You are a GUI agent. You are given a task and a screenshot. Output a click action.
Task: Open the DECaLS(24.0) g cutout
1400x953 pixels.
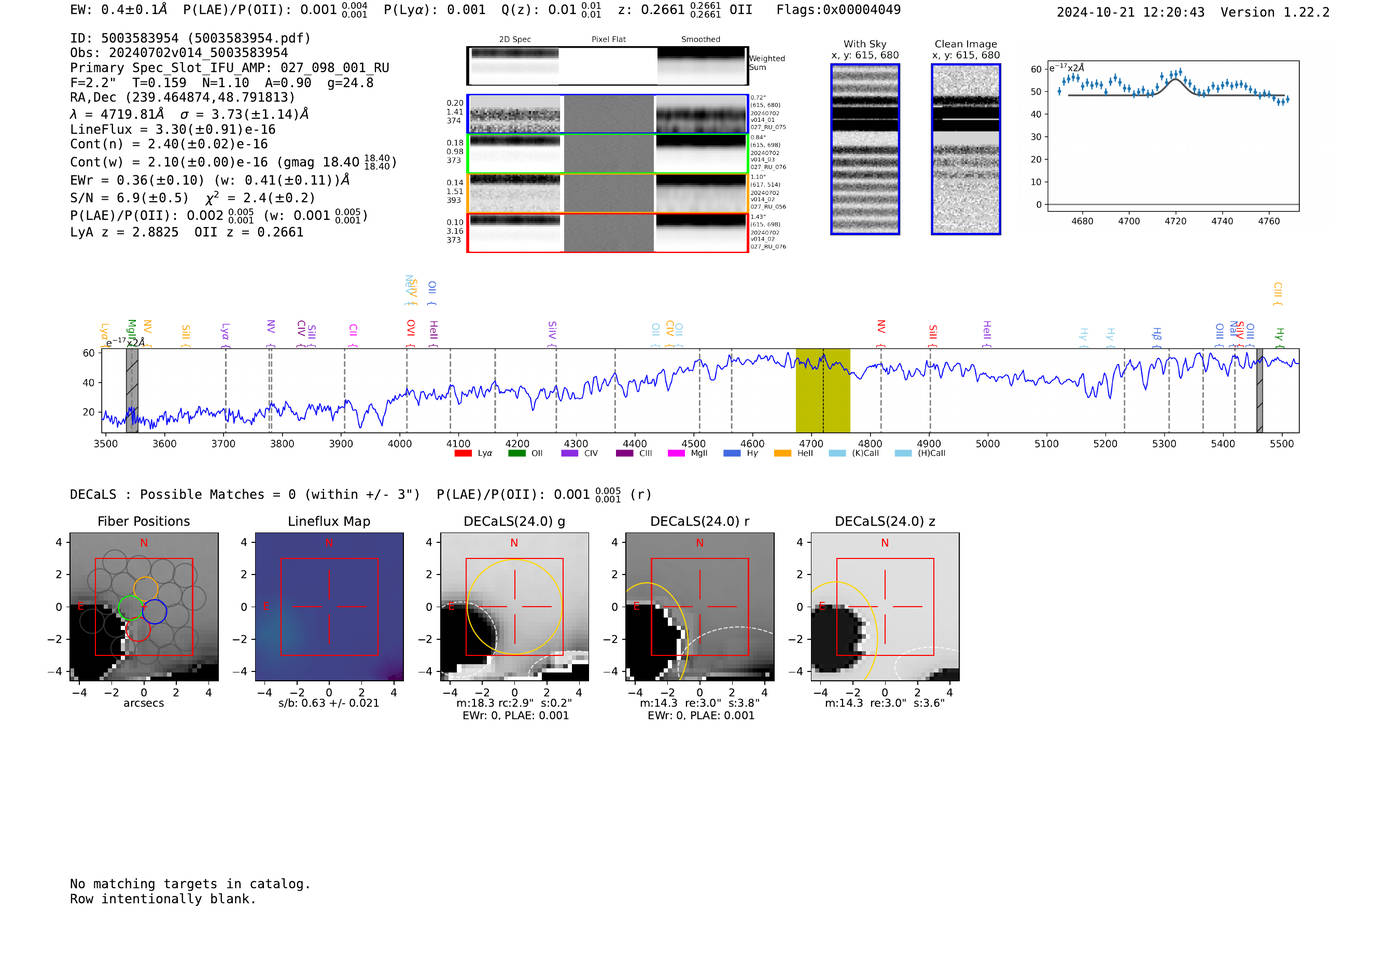tap(514, 607)
